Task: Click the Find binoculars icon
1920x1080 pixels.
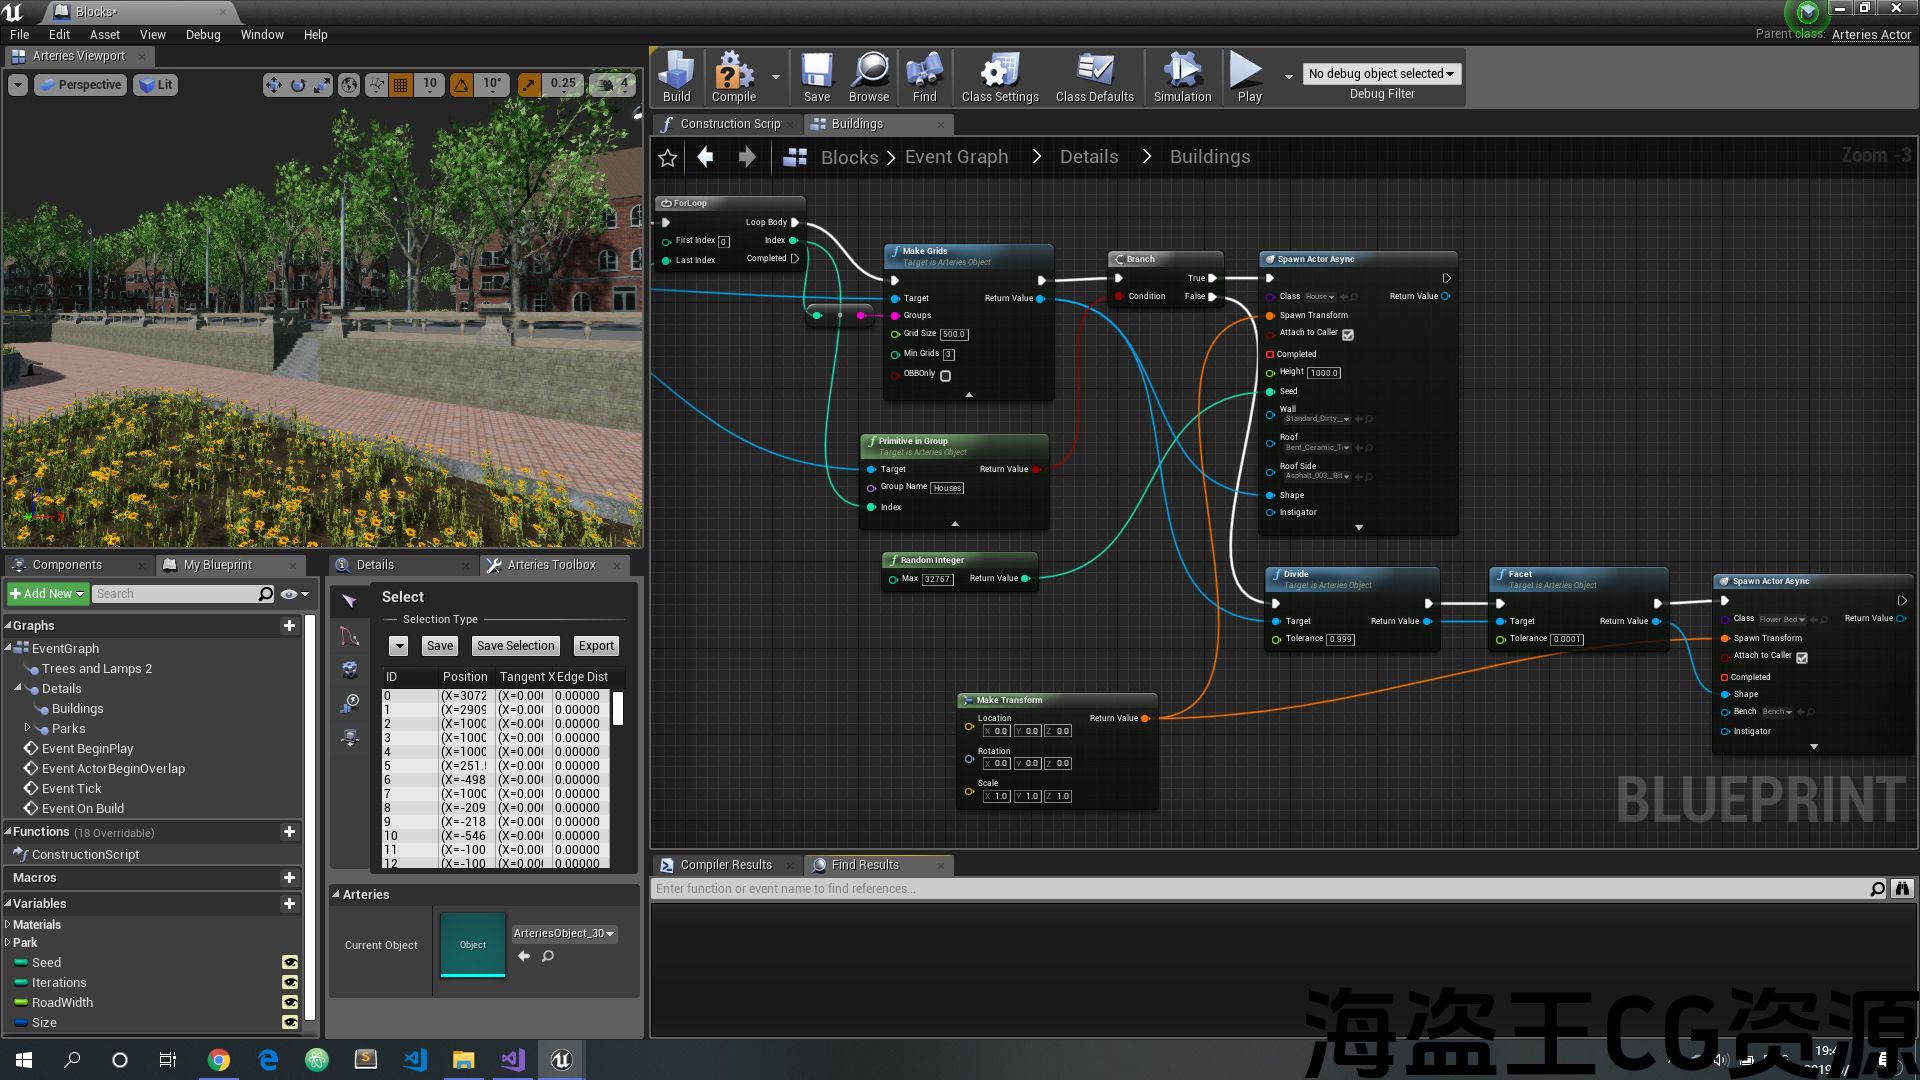Action: [x=924, y=76]
